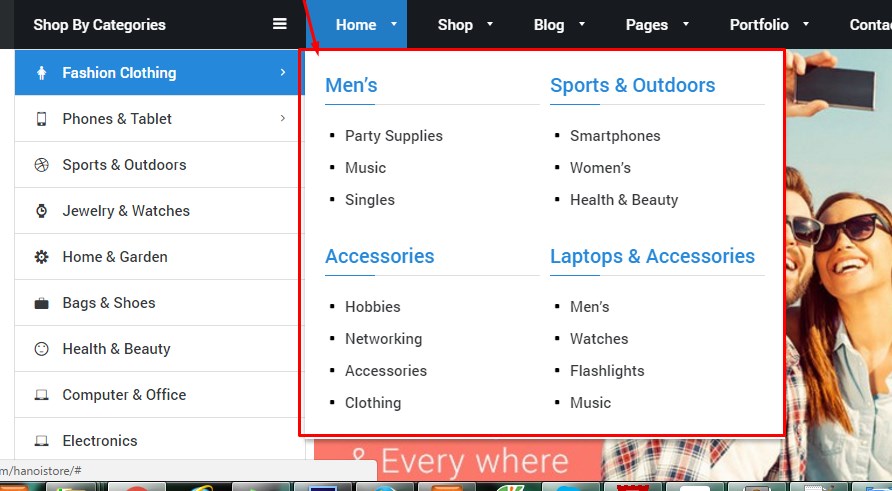This screenshot has height=491, width=892.
Task: Select the Electronics category in sidebar
Action: point(100,441)
